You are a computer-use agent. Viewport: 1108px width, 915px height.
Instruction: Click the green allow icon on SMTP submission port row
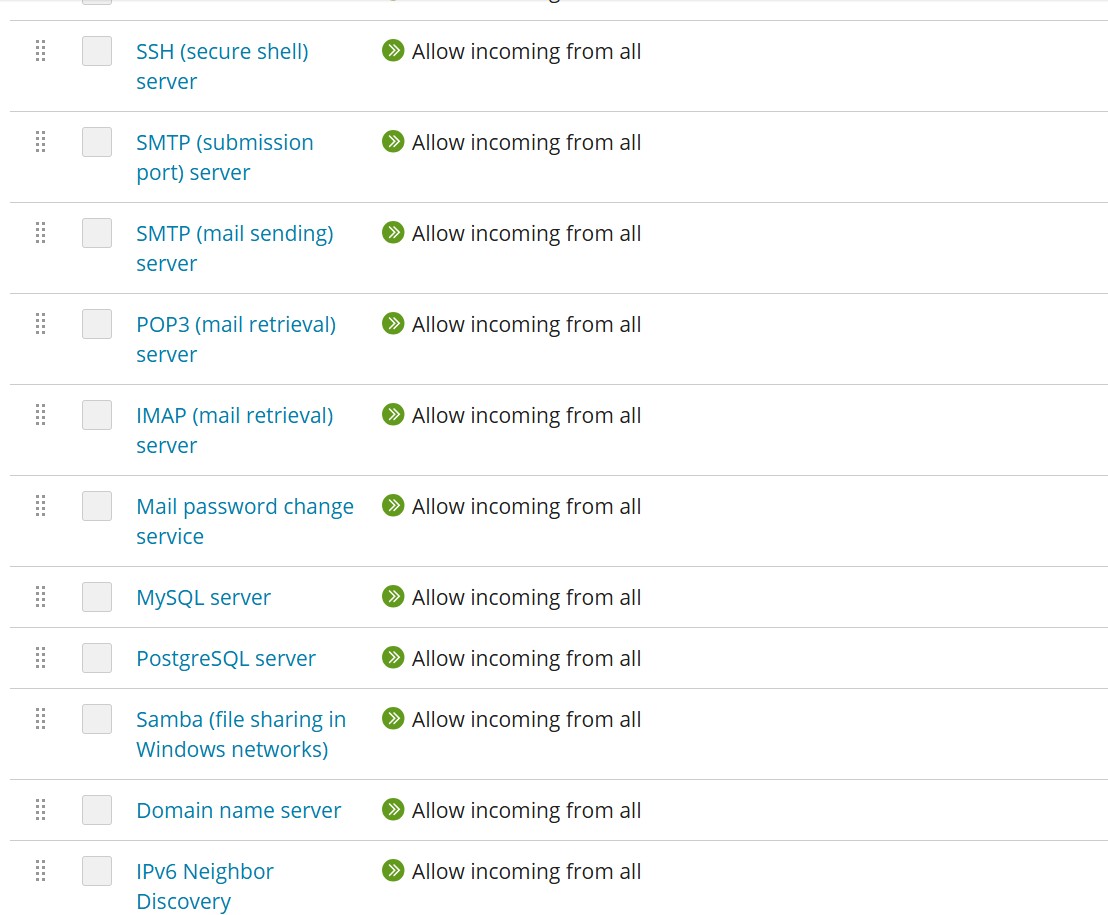coord(393,142)
